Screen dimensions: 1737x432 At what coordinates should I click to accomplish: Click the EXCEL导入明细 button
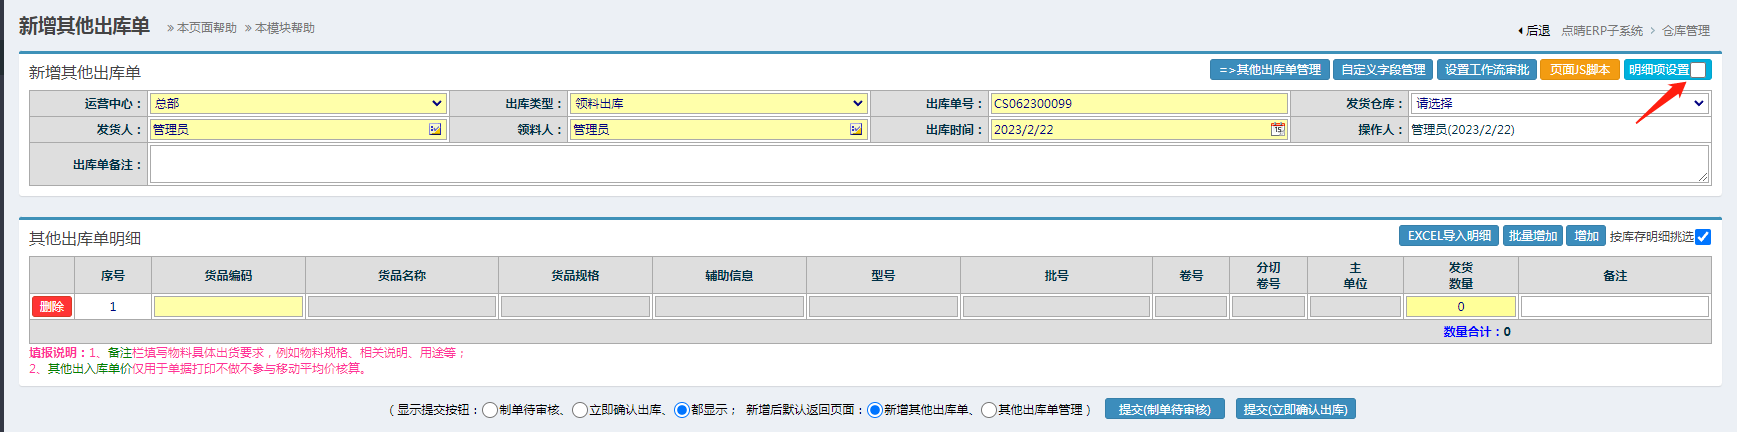[x=1448, y=236]
